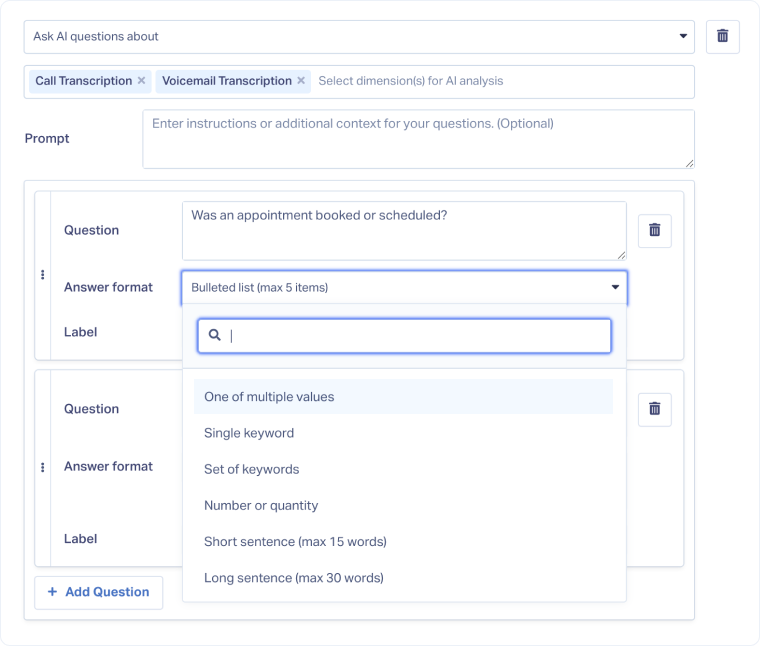The image size is (760, 646).
Task: Focus the Prompt instructions text area
Action: (418, 139)
